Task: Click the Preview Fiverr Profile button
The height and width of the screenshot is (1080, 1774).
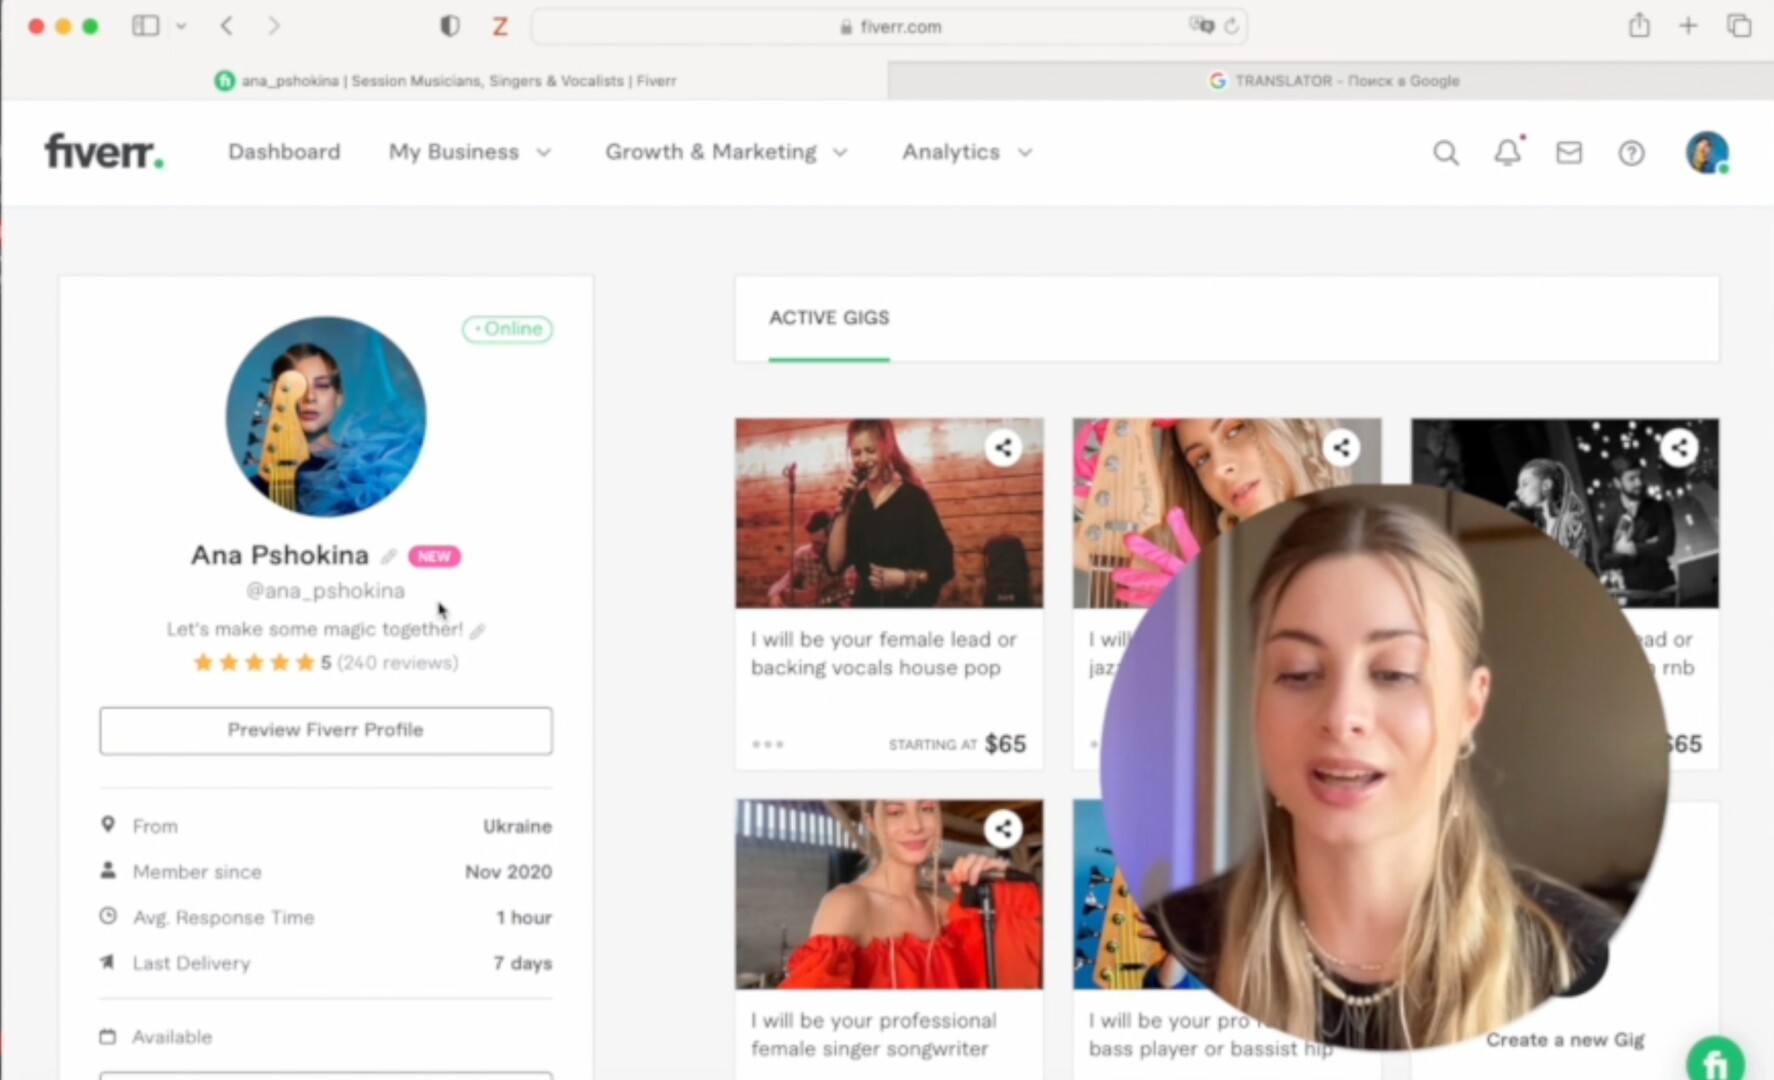Action: coord(326,730)
